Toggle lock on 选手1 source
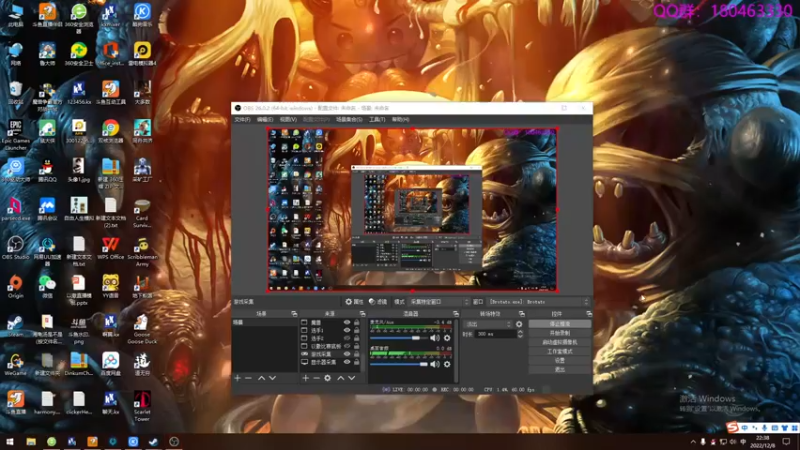Viewport: 800px width, 450px height. pyautogui.click(x=357, y=331)
